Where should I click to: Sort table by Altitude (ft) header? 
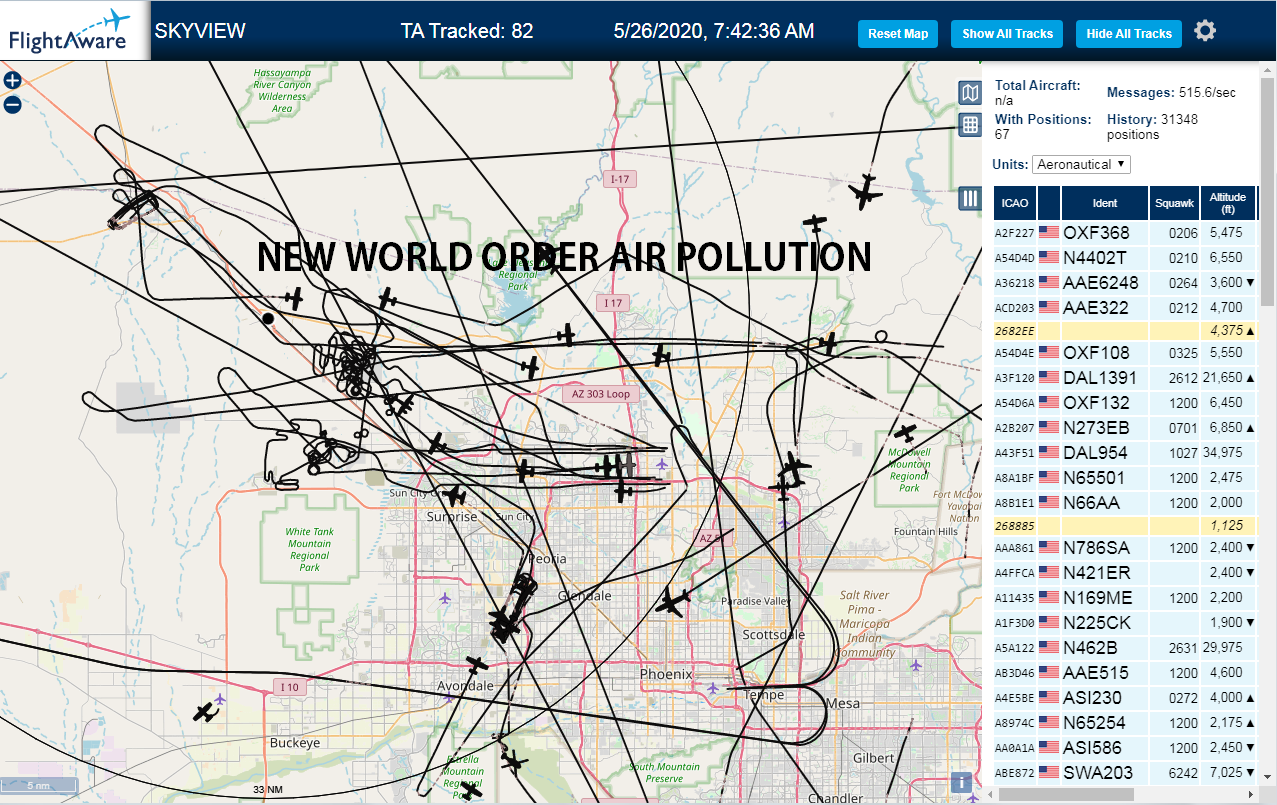(x=1227, y=203)
